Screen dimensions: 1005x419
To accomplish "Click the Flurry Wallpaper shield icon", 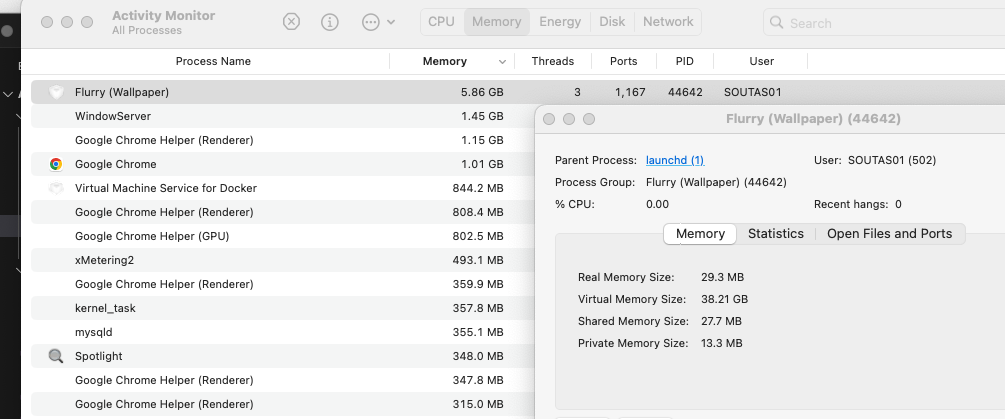I will tap(56, 92).
